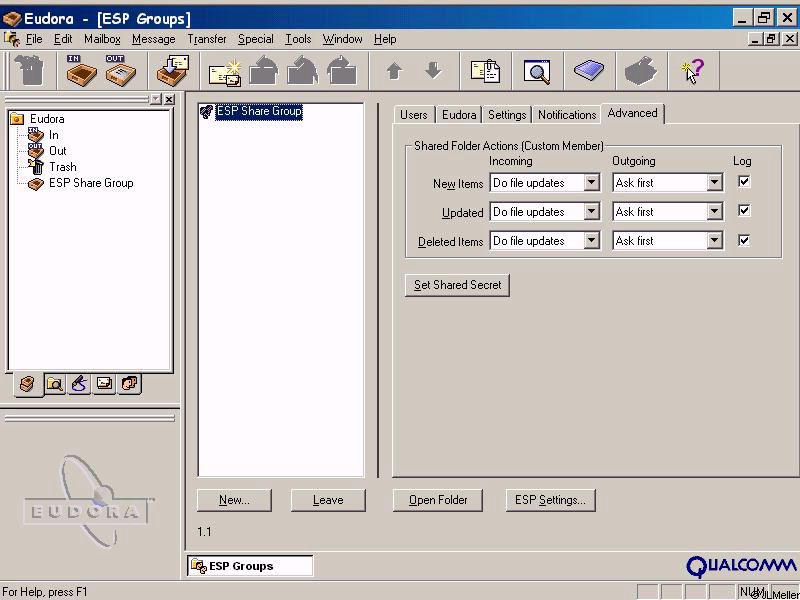This screenshot has width=800, height=600.
Task: Click the ESP Share Group list icon
Action: [x=206, y=112]
